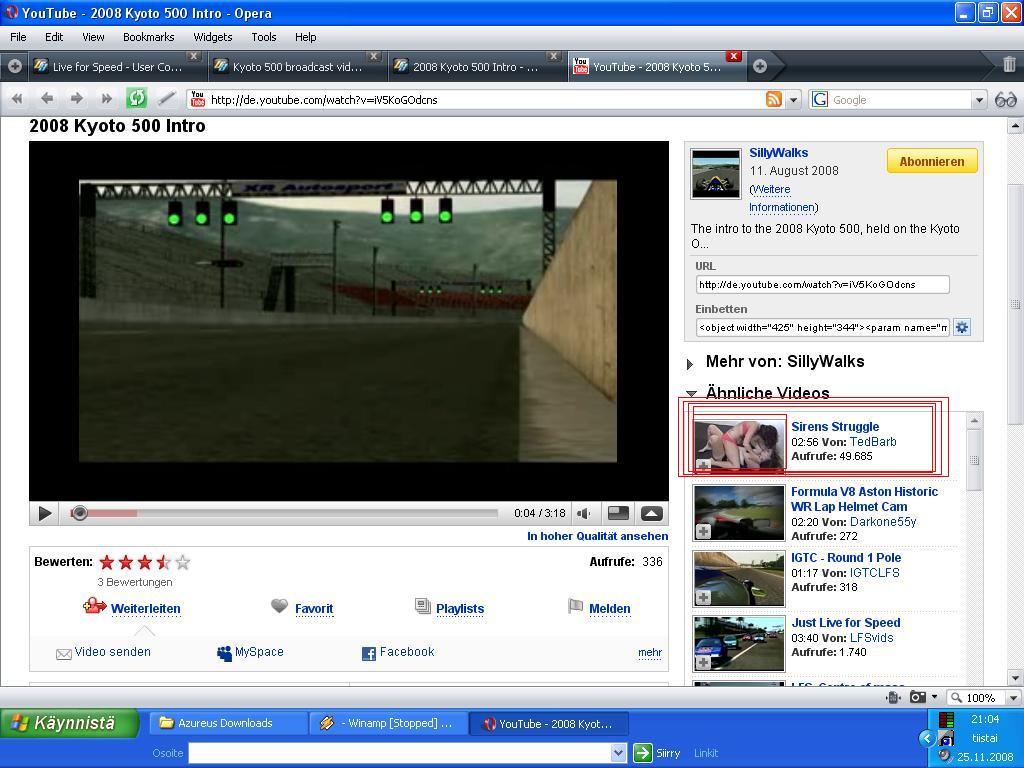
Task: Switch to Live for Speed - User Co... tab
Action: pos(116,67)
